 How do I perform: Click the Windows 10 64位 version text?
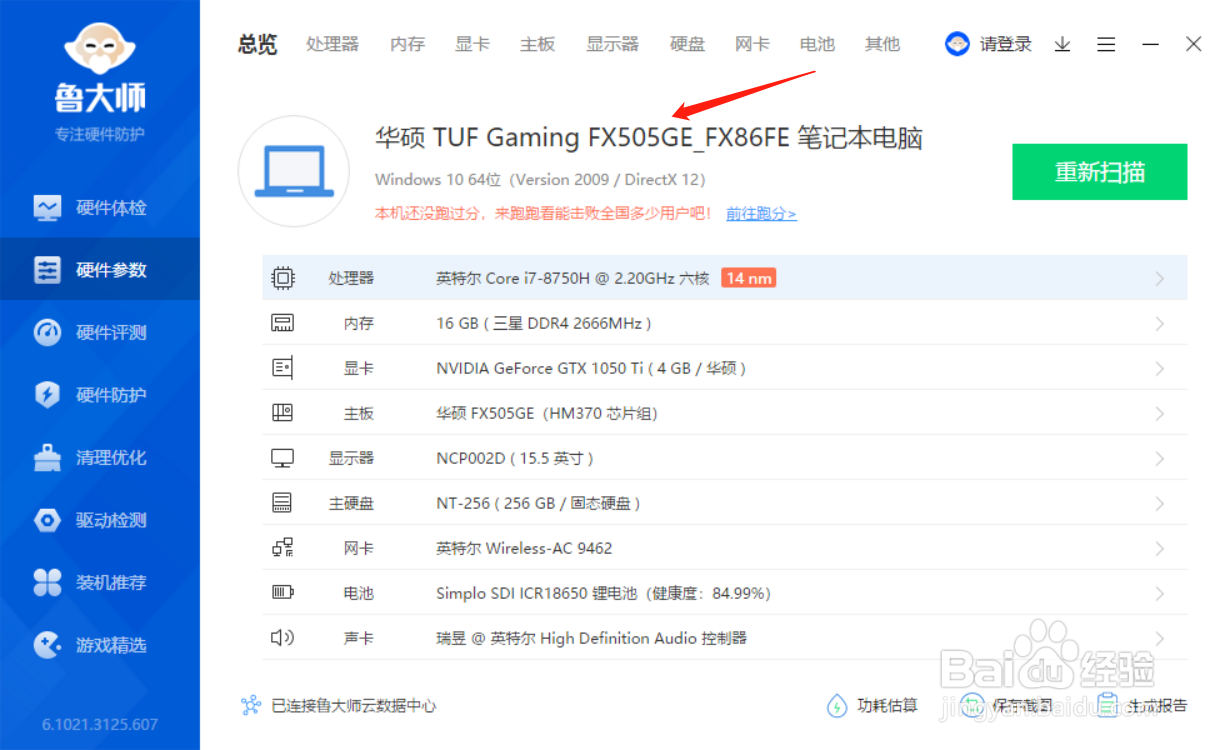[x=540, y=180]
